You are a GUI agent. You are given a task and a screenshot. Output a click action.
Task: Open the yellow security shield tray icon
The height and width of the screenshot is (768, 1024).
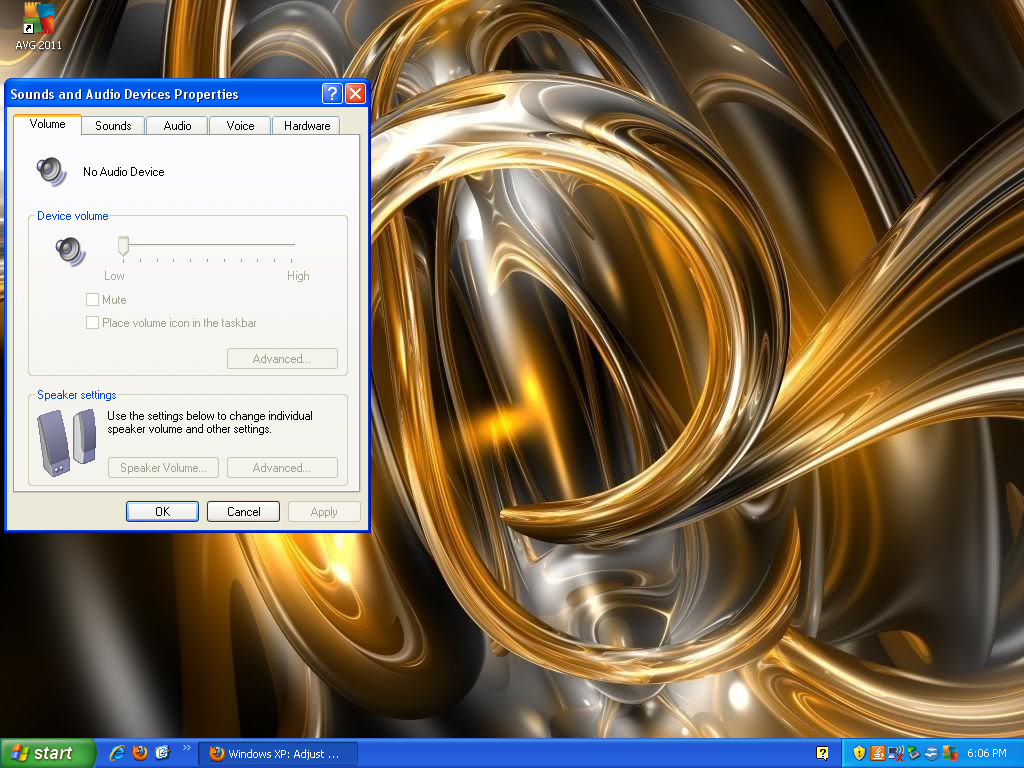point(859,754)
